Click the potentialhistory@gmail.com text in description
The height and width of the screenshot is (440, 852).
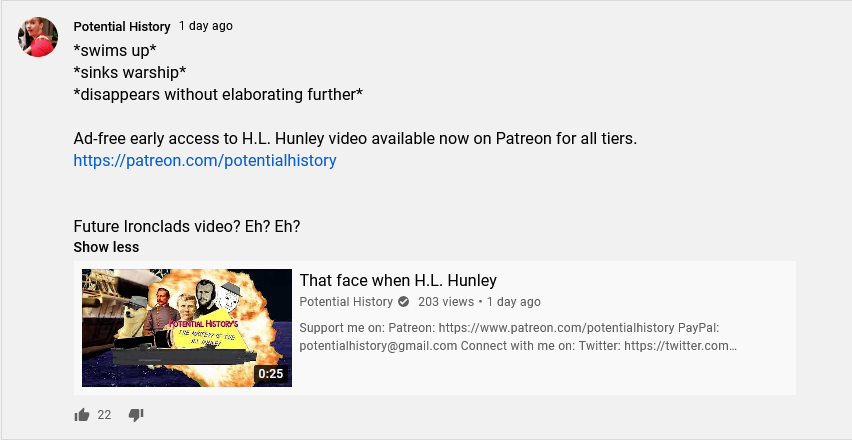point(378,346)
